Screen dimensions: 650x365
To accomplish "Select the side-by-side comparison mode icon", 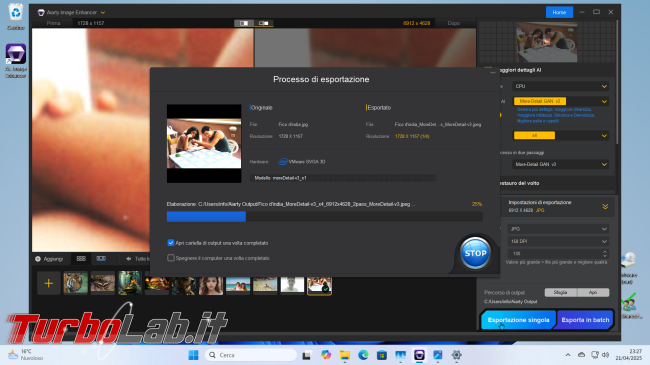I will (264, 23).
